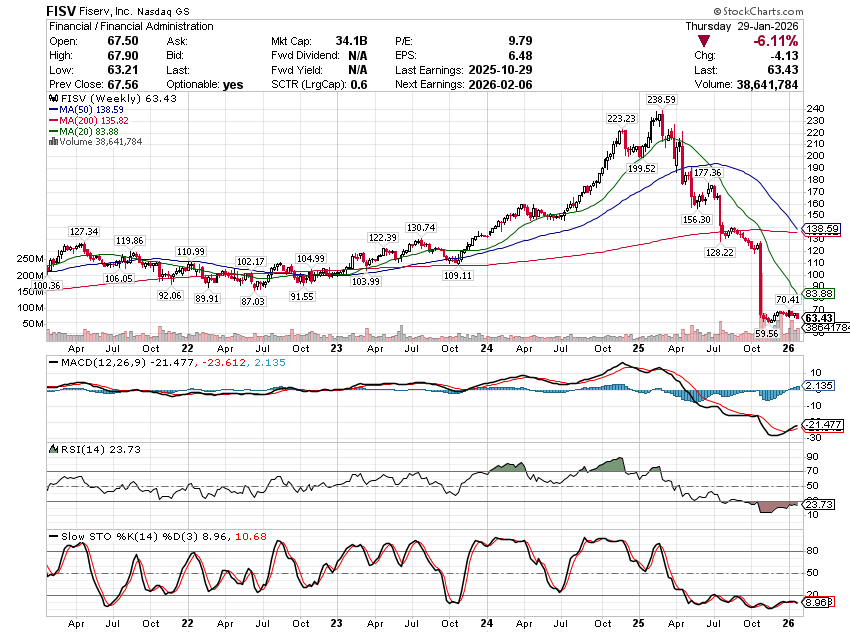Click the RSI(14) legend marker

pos(52,449)
